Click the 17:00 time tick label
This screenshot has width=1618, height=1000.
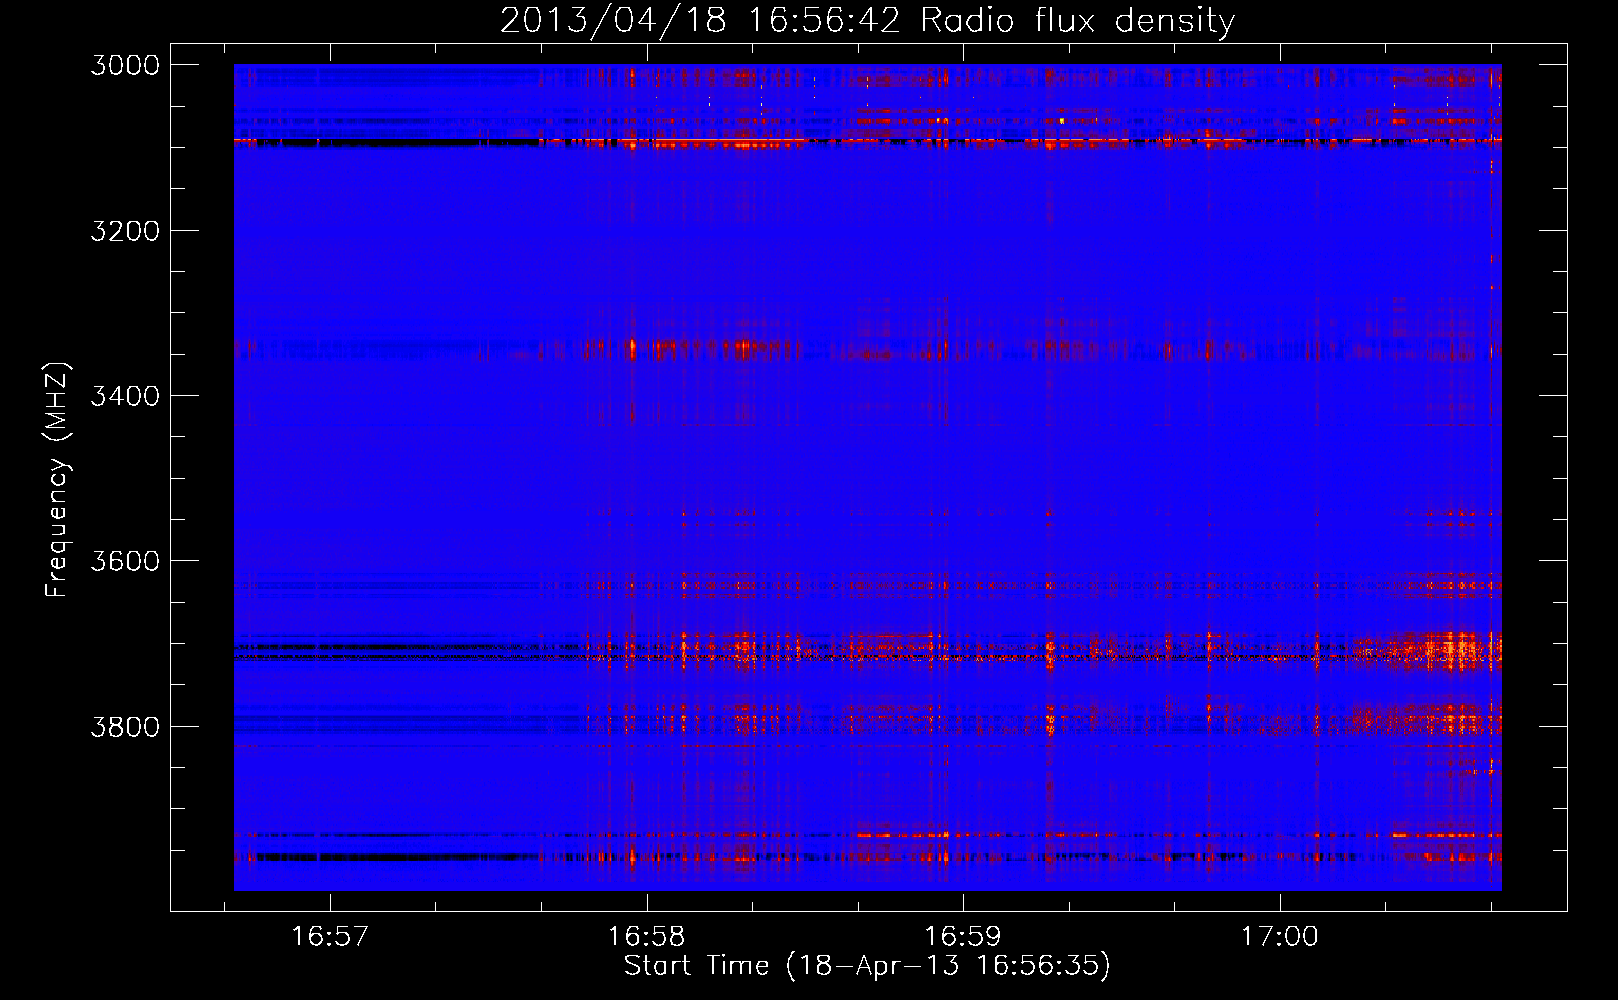(1279, 936)
